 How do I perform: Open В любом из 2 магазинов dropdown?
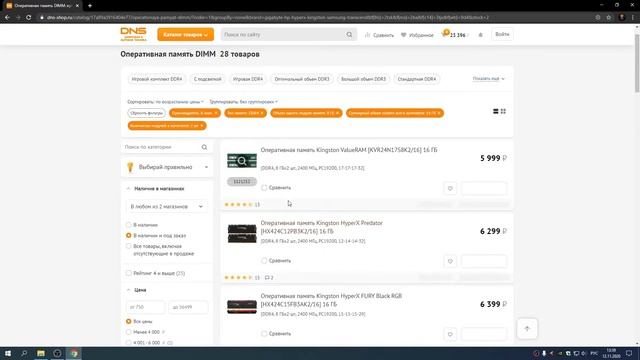point(167,207)
